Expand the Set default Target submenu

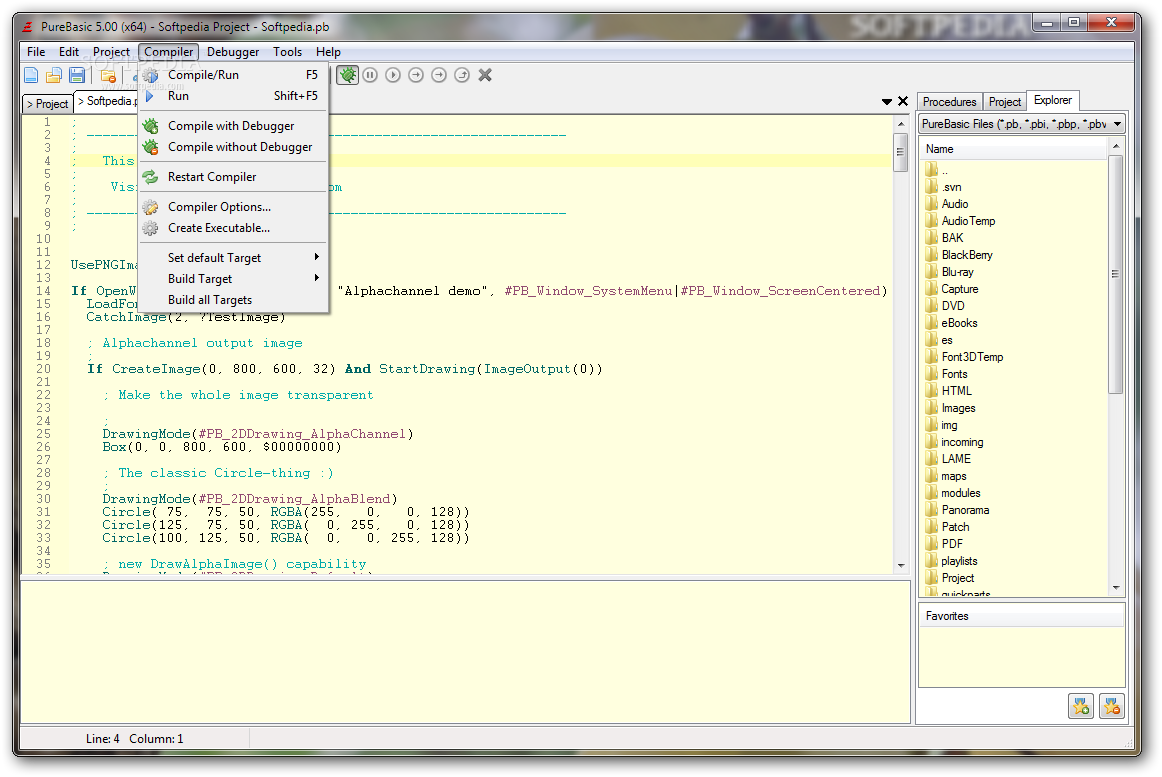pos(233,257)
